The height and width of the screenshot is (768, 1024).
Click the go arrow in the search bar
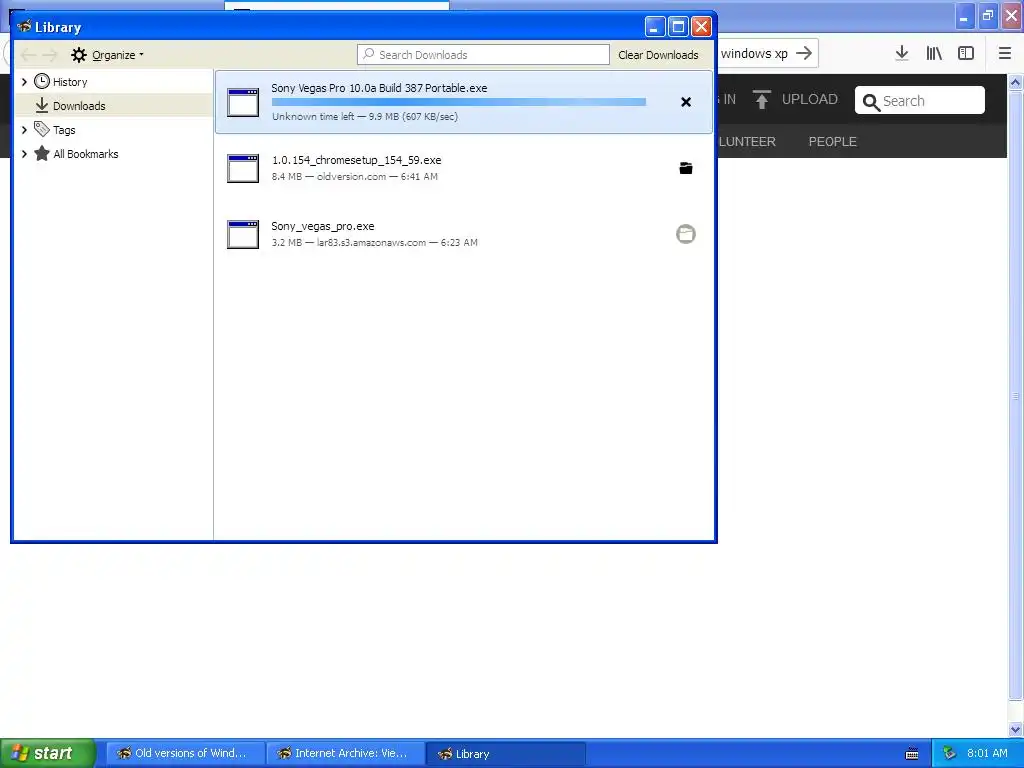pos(805,54)
